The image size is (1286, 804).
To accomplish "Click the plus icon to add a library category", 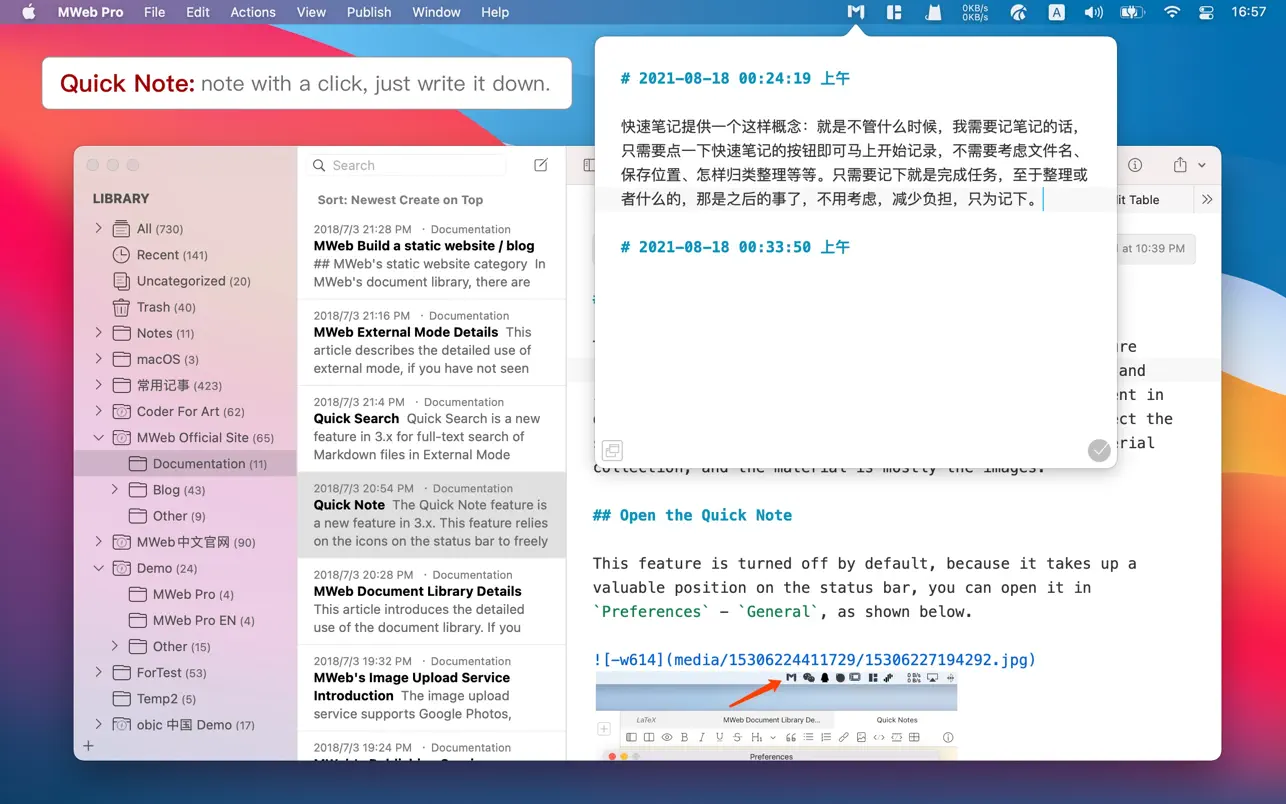I will tap(88, 746).
